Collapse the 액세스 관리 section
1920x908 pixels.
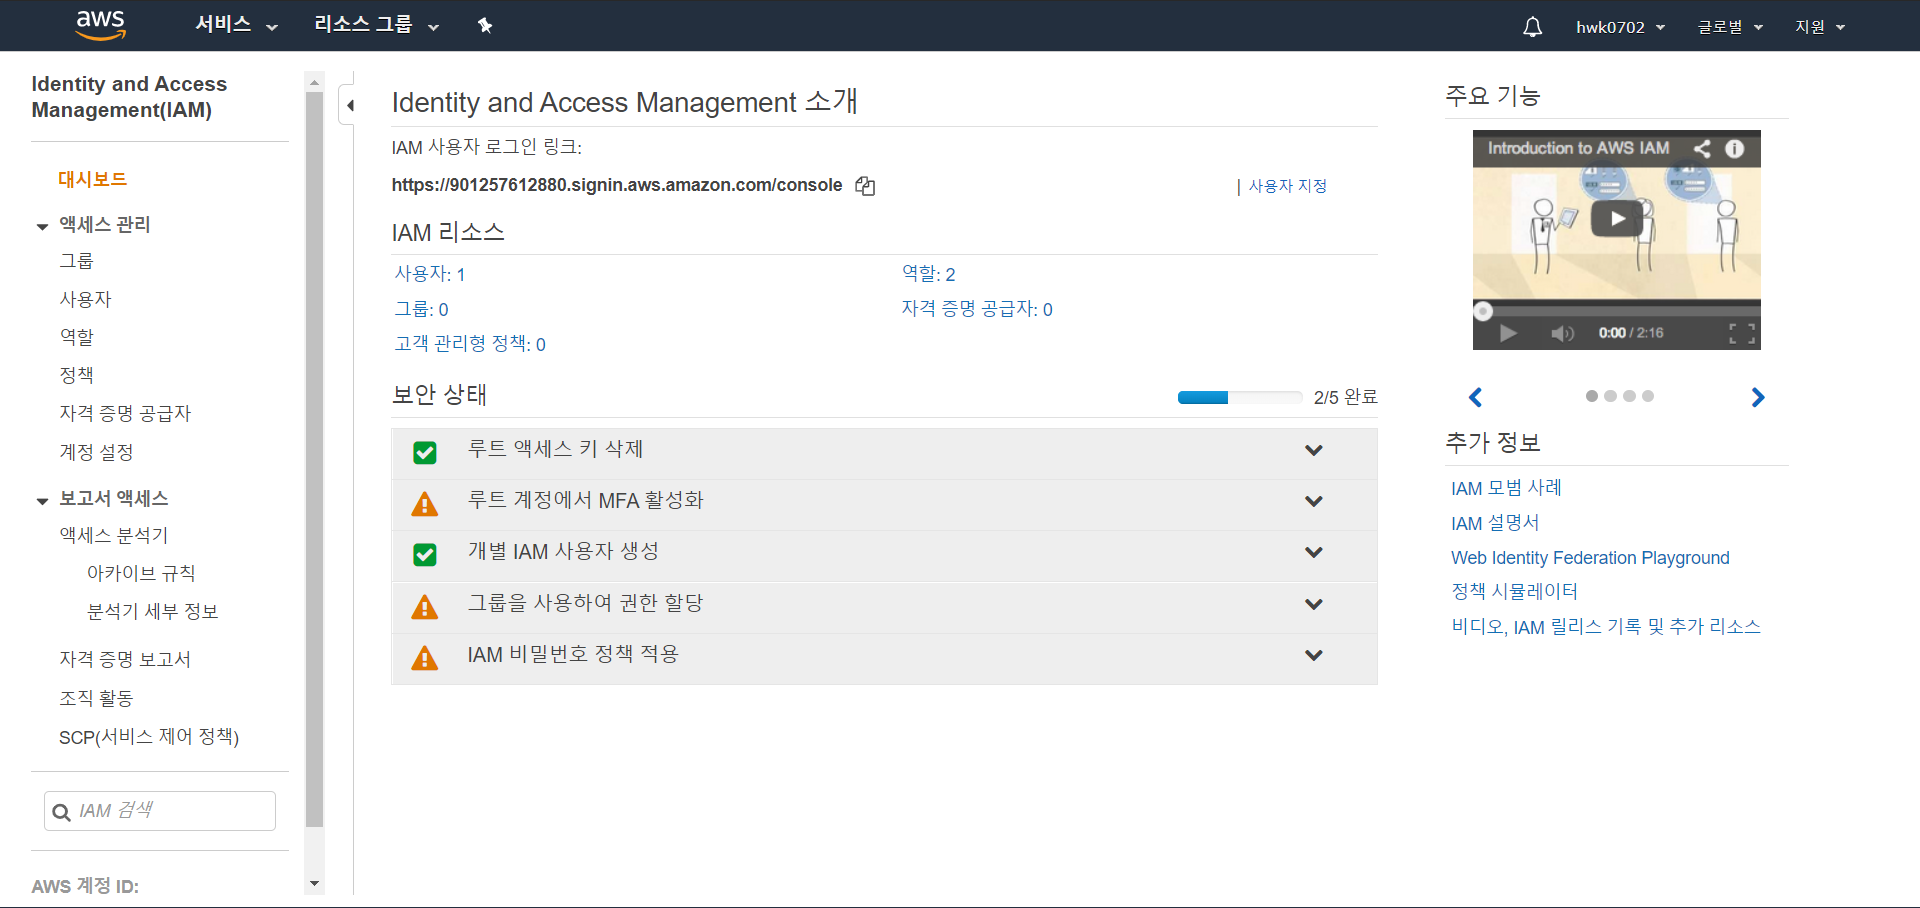(42, 226)
